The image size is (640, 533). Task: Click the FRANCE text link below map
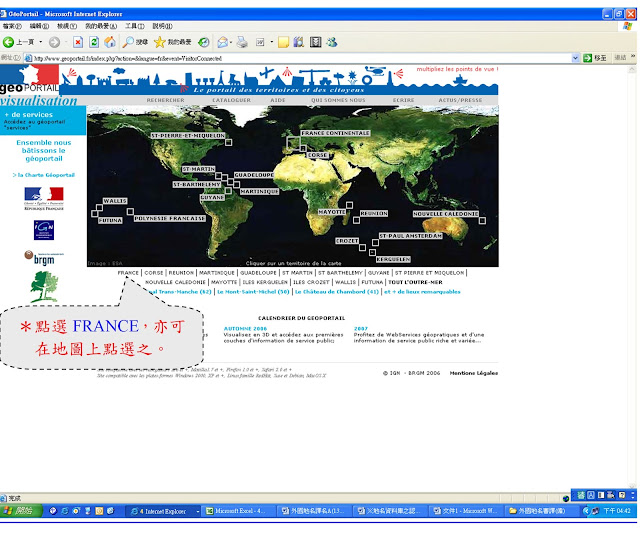tap(128, 273)
